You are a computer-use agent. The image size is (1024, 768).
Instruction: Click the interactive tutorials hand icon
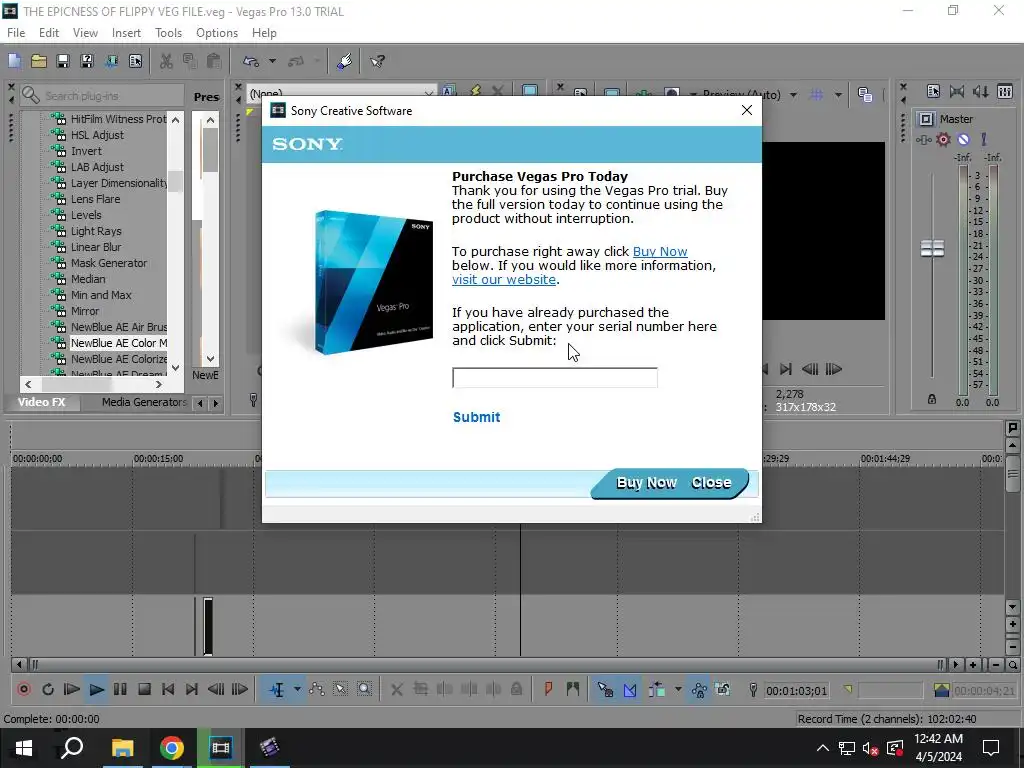point(345,61)
